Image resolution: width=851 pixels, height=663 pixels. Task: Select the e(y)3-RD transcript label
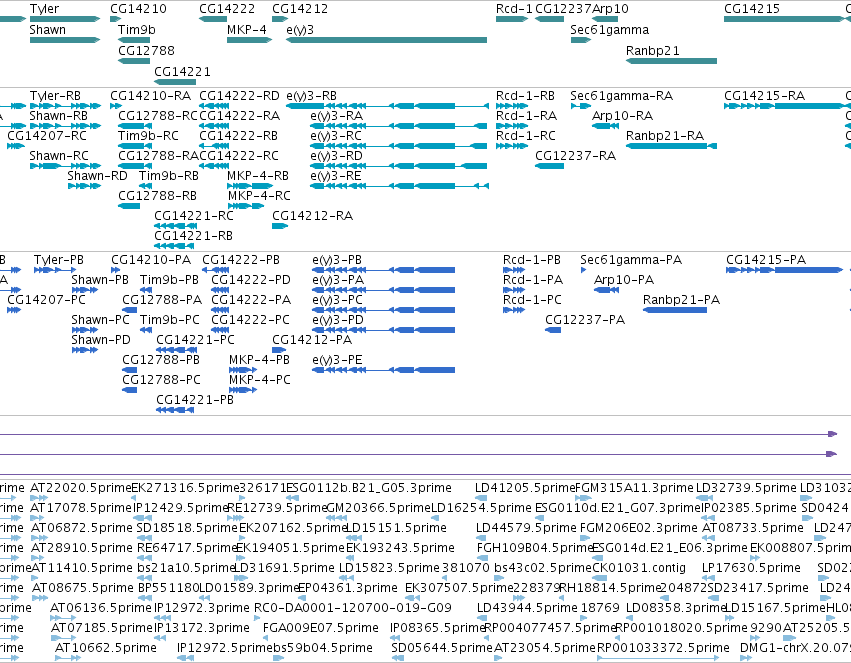(336, 156)
